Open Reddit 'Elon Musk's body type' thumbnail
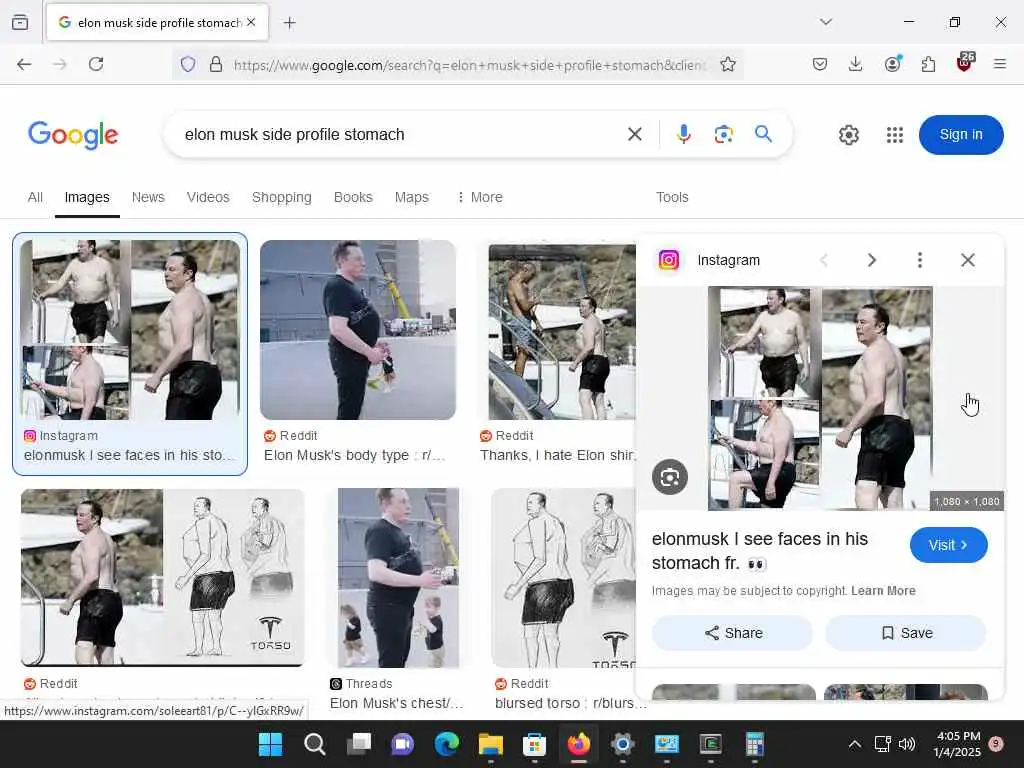 (358, 330)
